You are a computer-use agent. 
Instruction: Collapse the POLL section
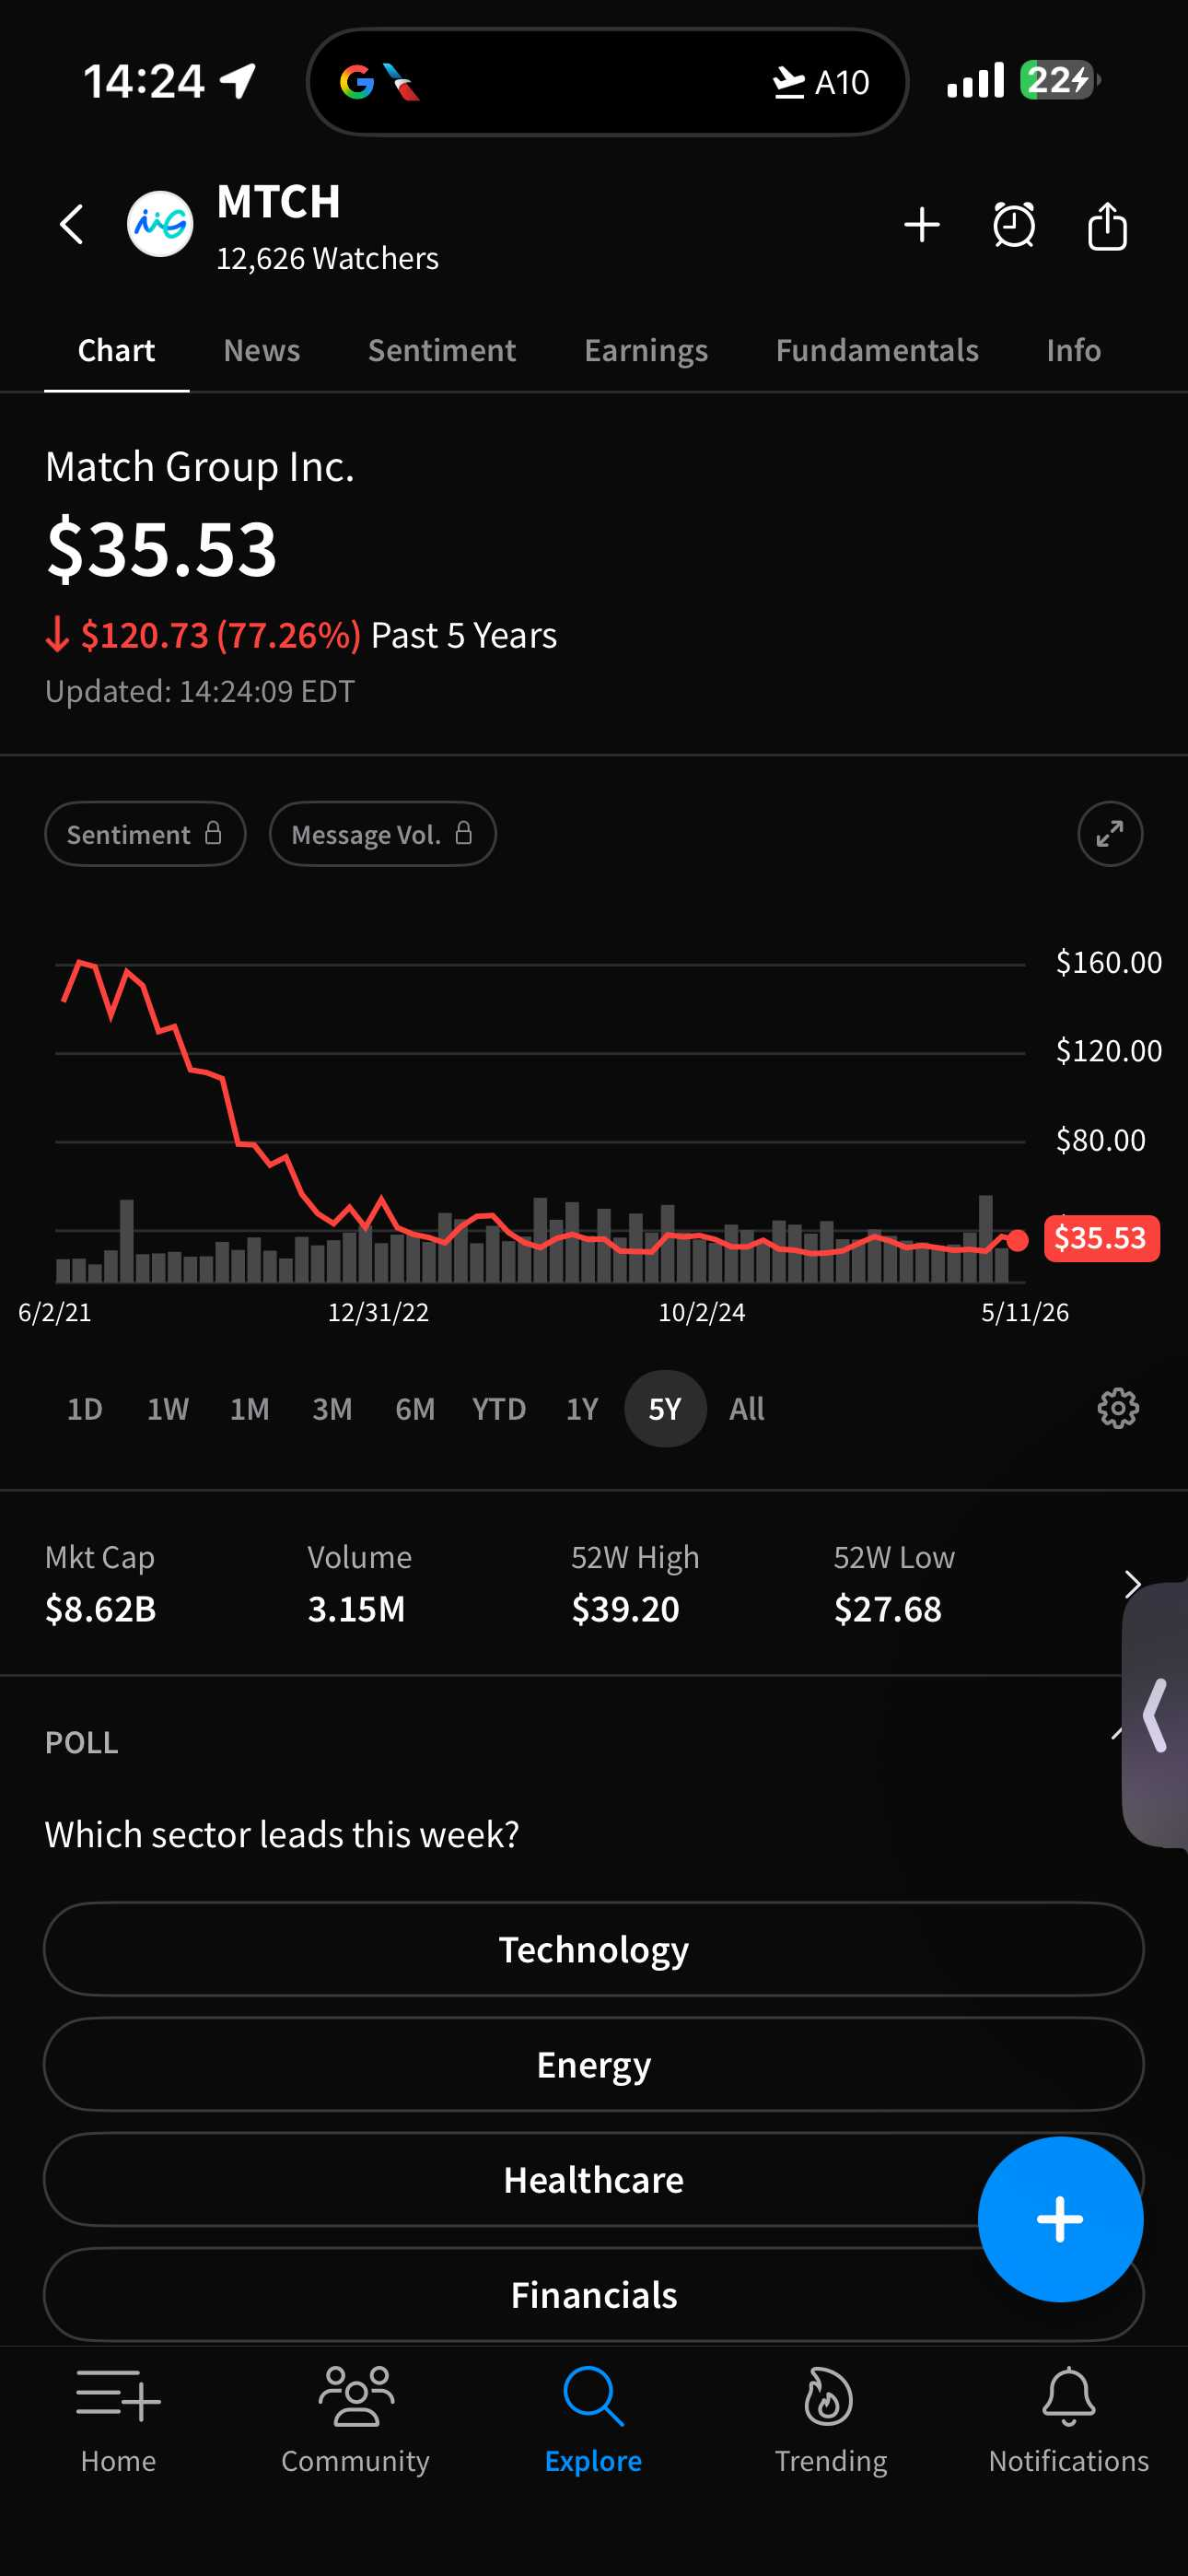(x=1116, y=1735)
